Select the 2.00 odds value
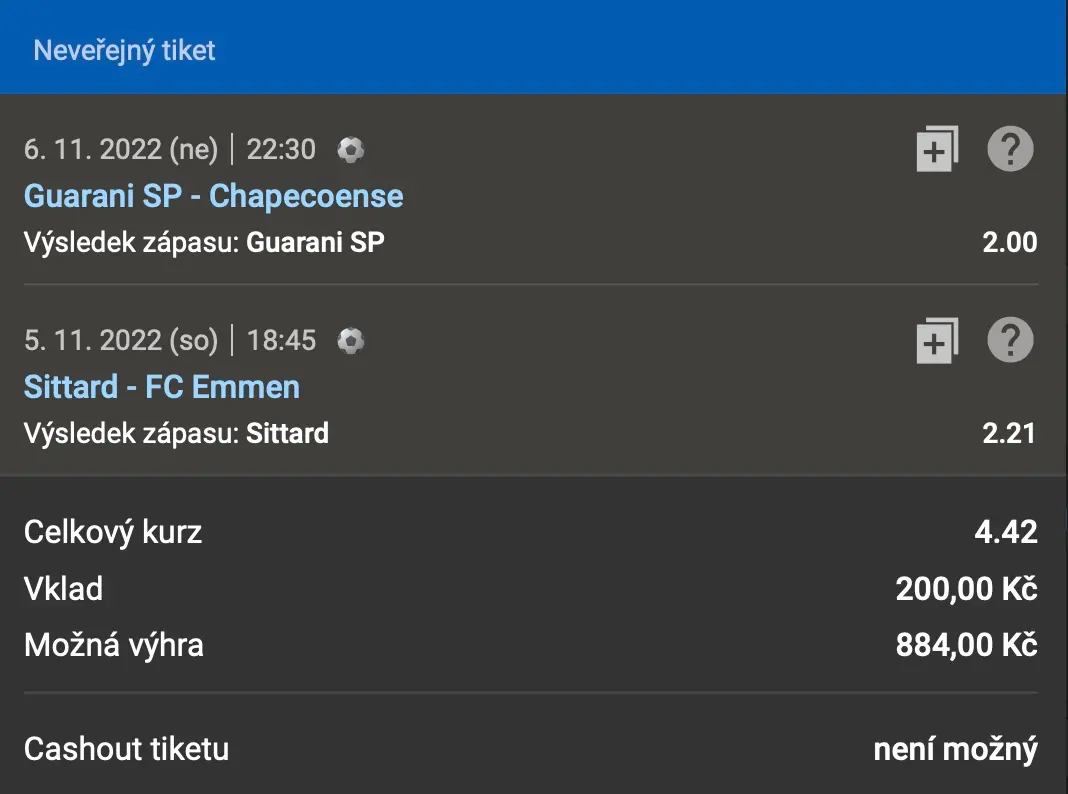This screenshot has height=794, width=1068. [x=1009, y=242]
